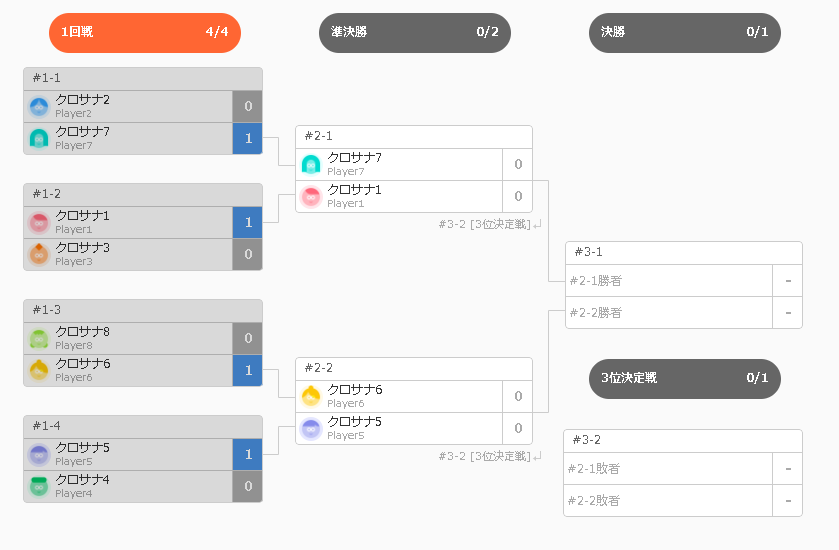839x550 pixels.
Task: Select the 準決勝 round tab
Action: tap(415, 33)
